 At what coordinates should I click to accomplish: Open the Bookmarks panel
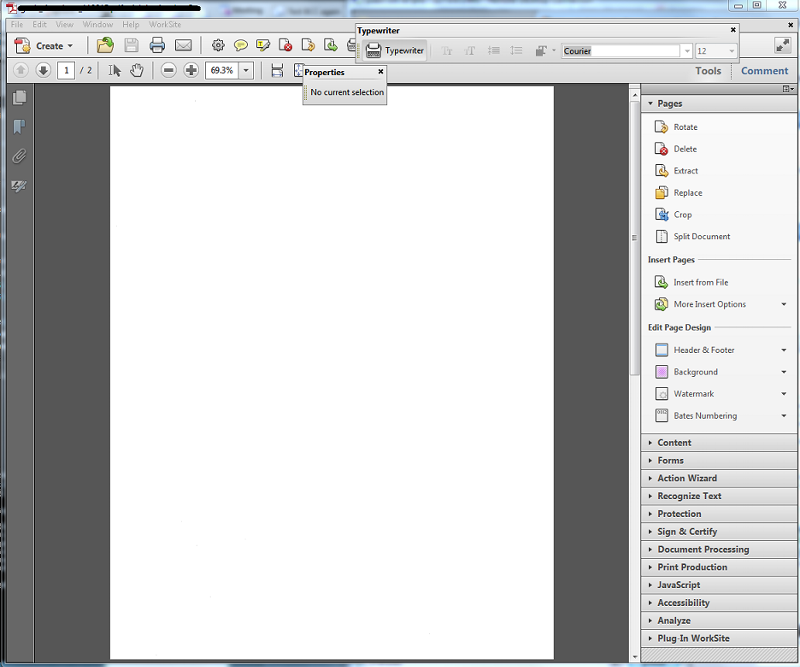click(x=21, y=126)
